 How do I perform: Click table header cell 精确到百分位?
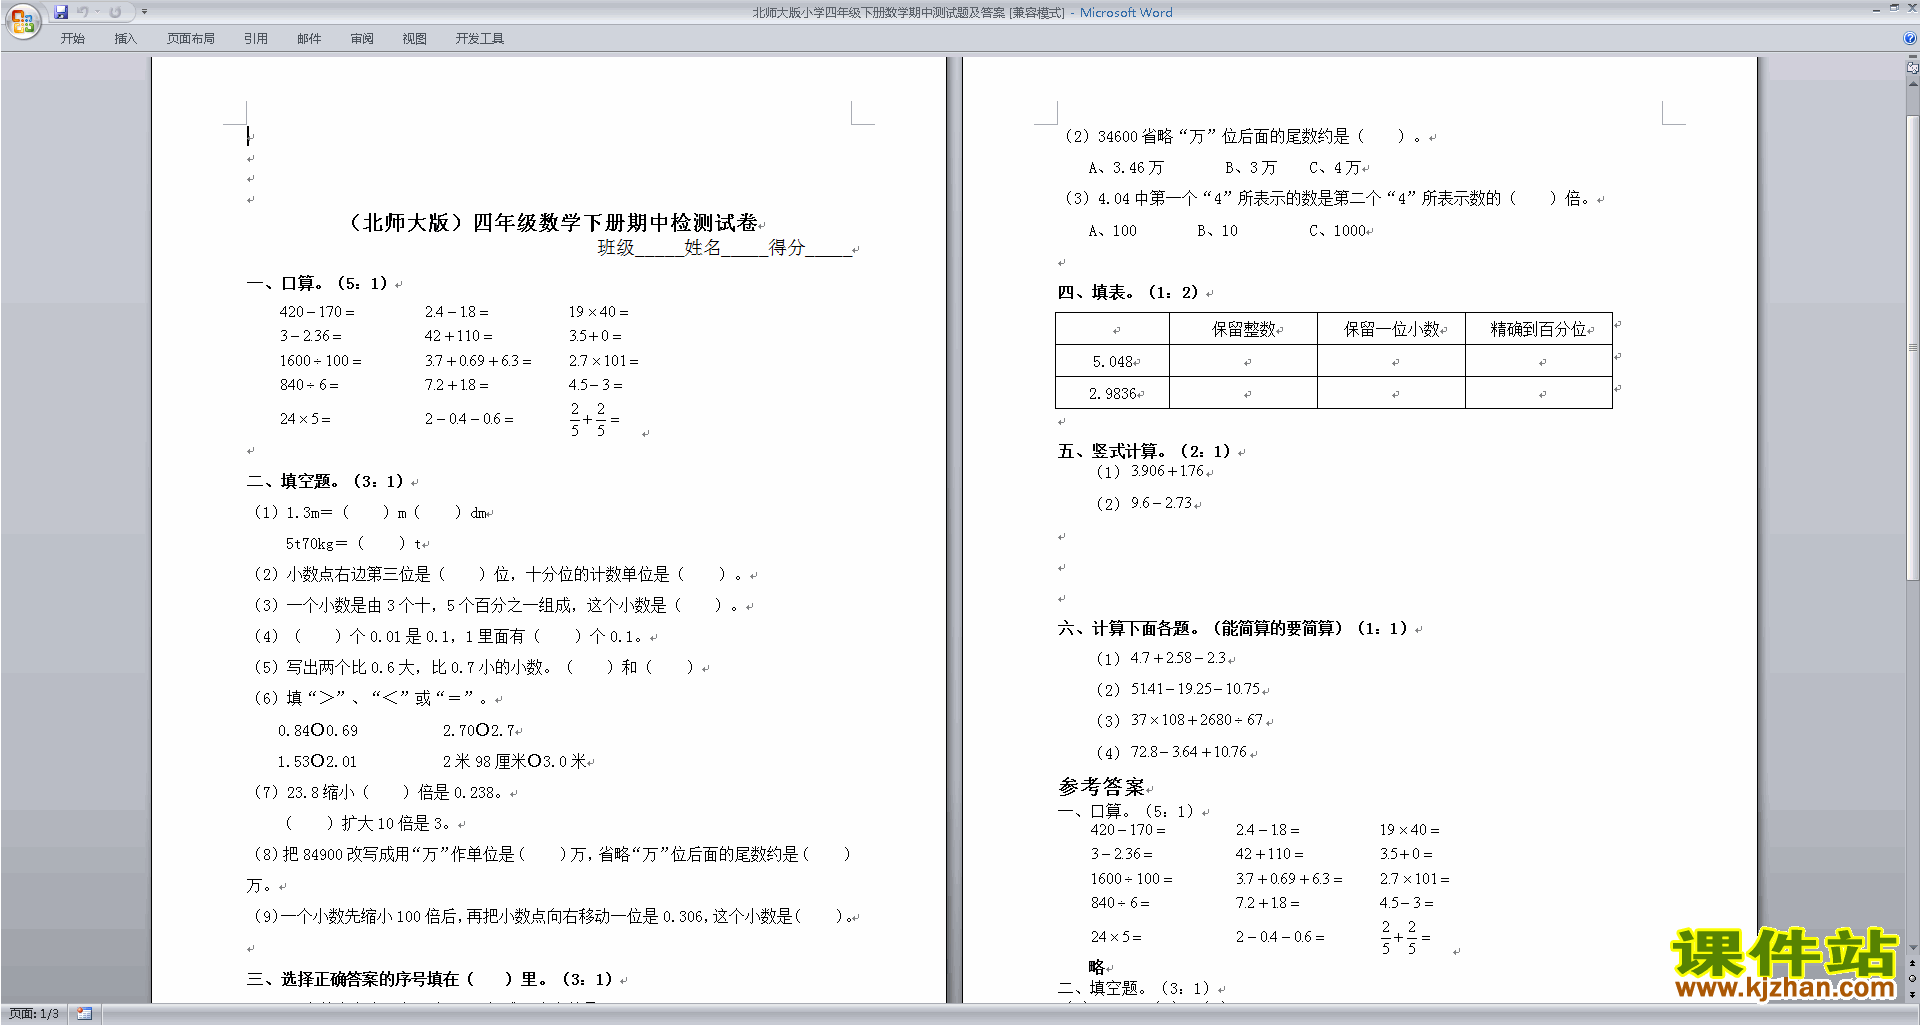pyautogui.click(x=1538, y=329)
